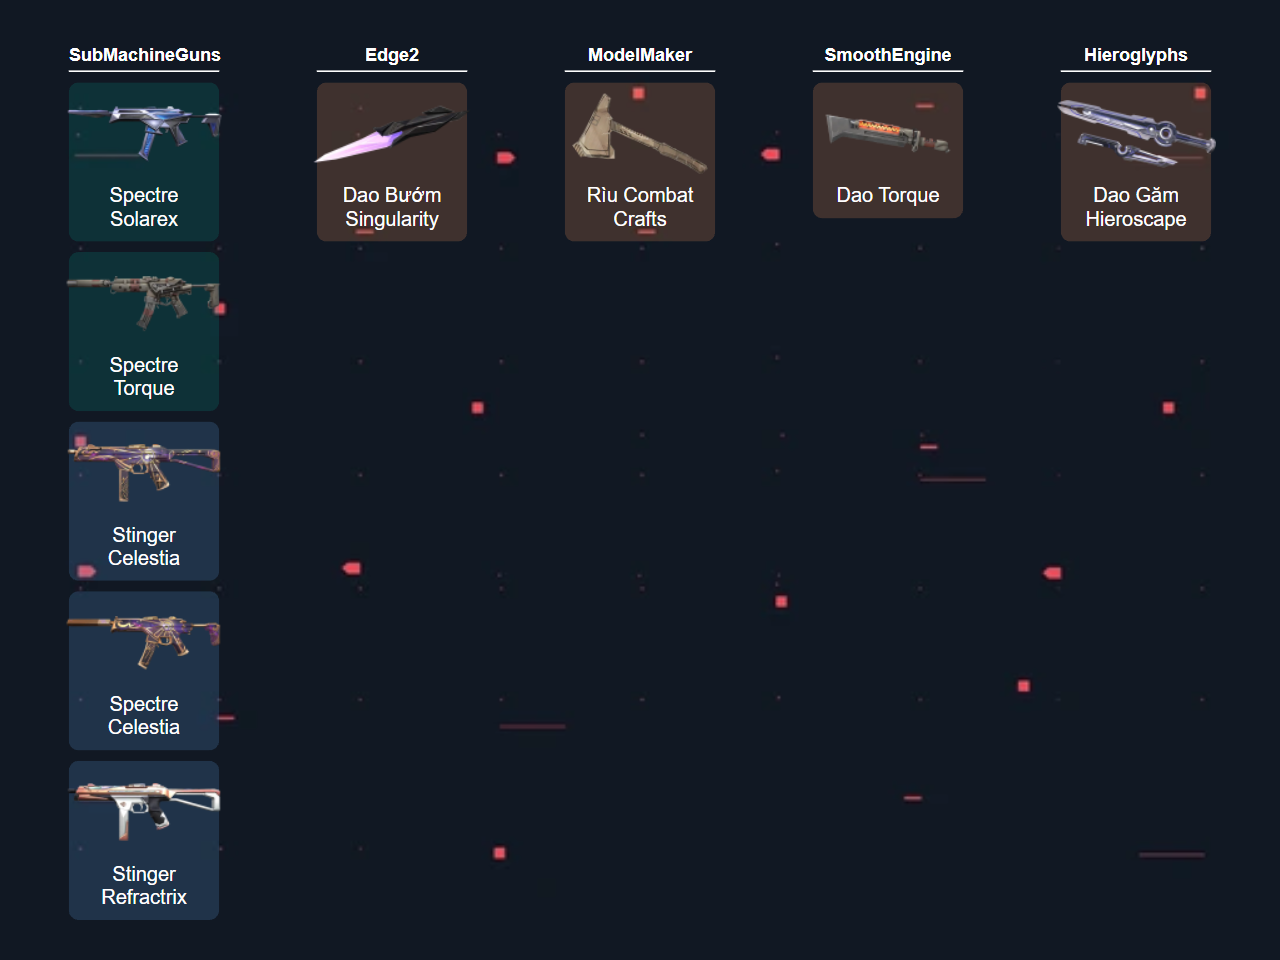Select the Edge2 column header
Viewport: 1280px width, 960px height.
point(392,55)
